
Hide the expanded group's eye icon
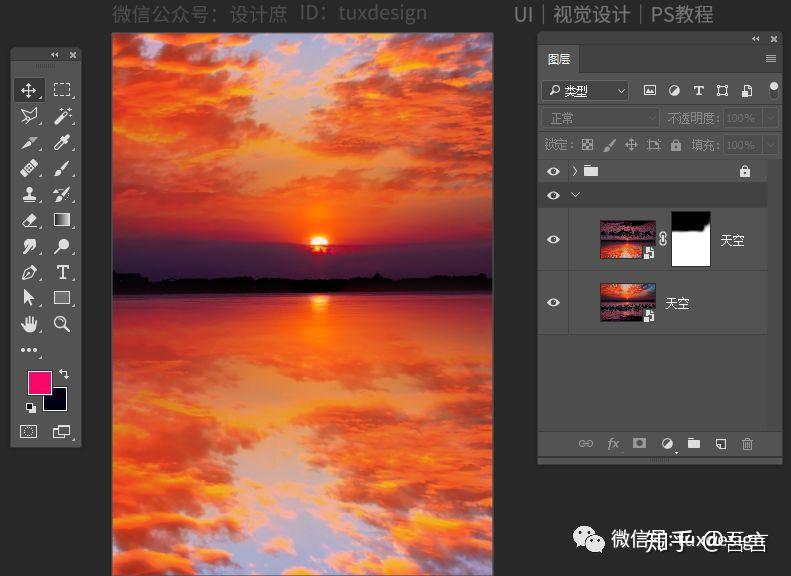pyautogui.click(x=553, y=195)
